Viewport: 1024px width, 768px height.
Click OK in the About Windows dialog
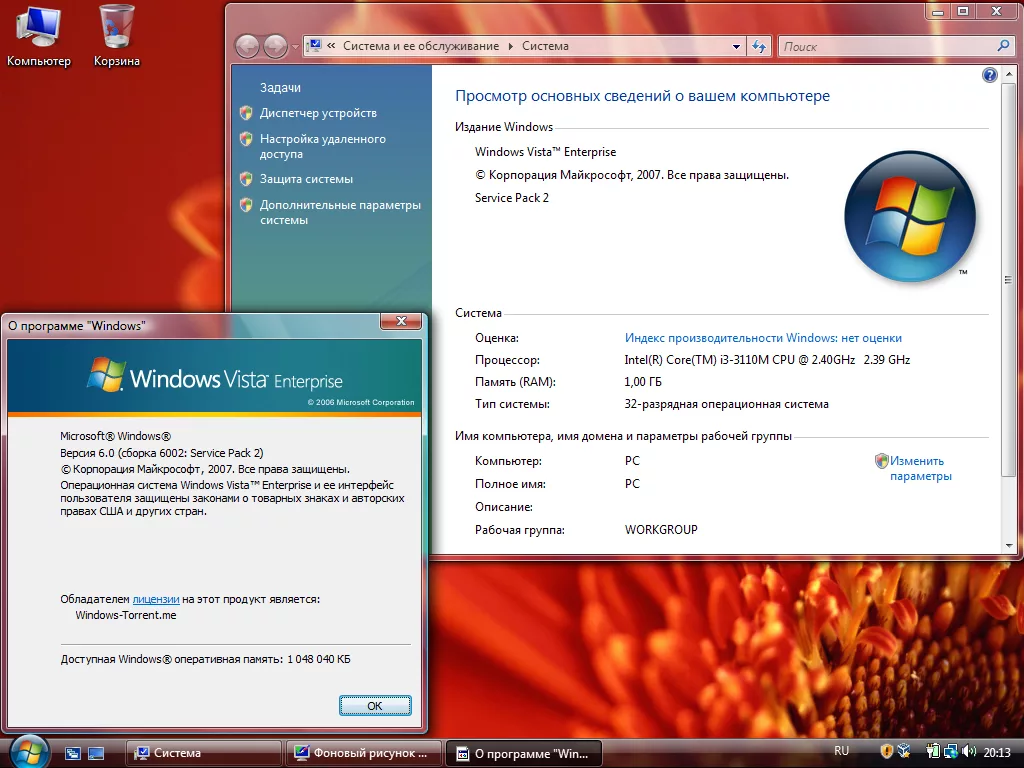pos(375,705)
